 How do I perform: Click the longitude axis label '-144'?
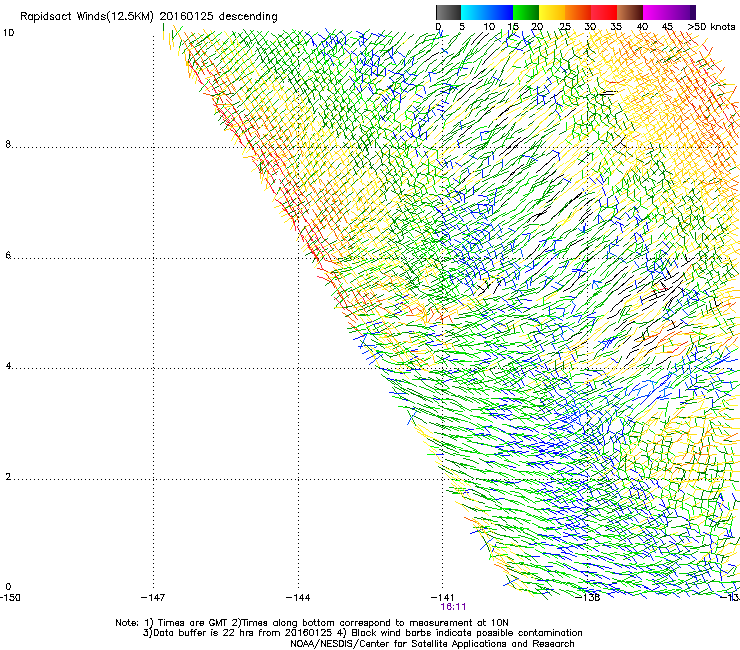pos(298,598)
